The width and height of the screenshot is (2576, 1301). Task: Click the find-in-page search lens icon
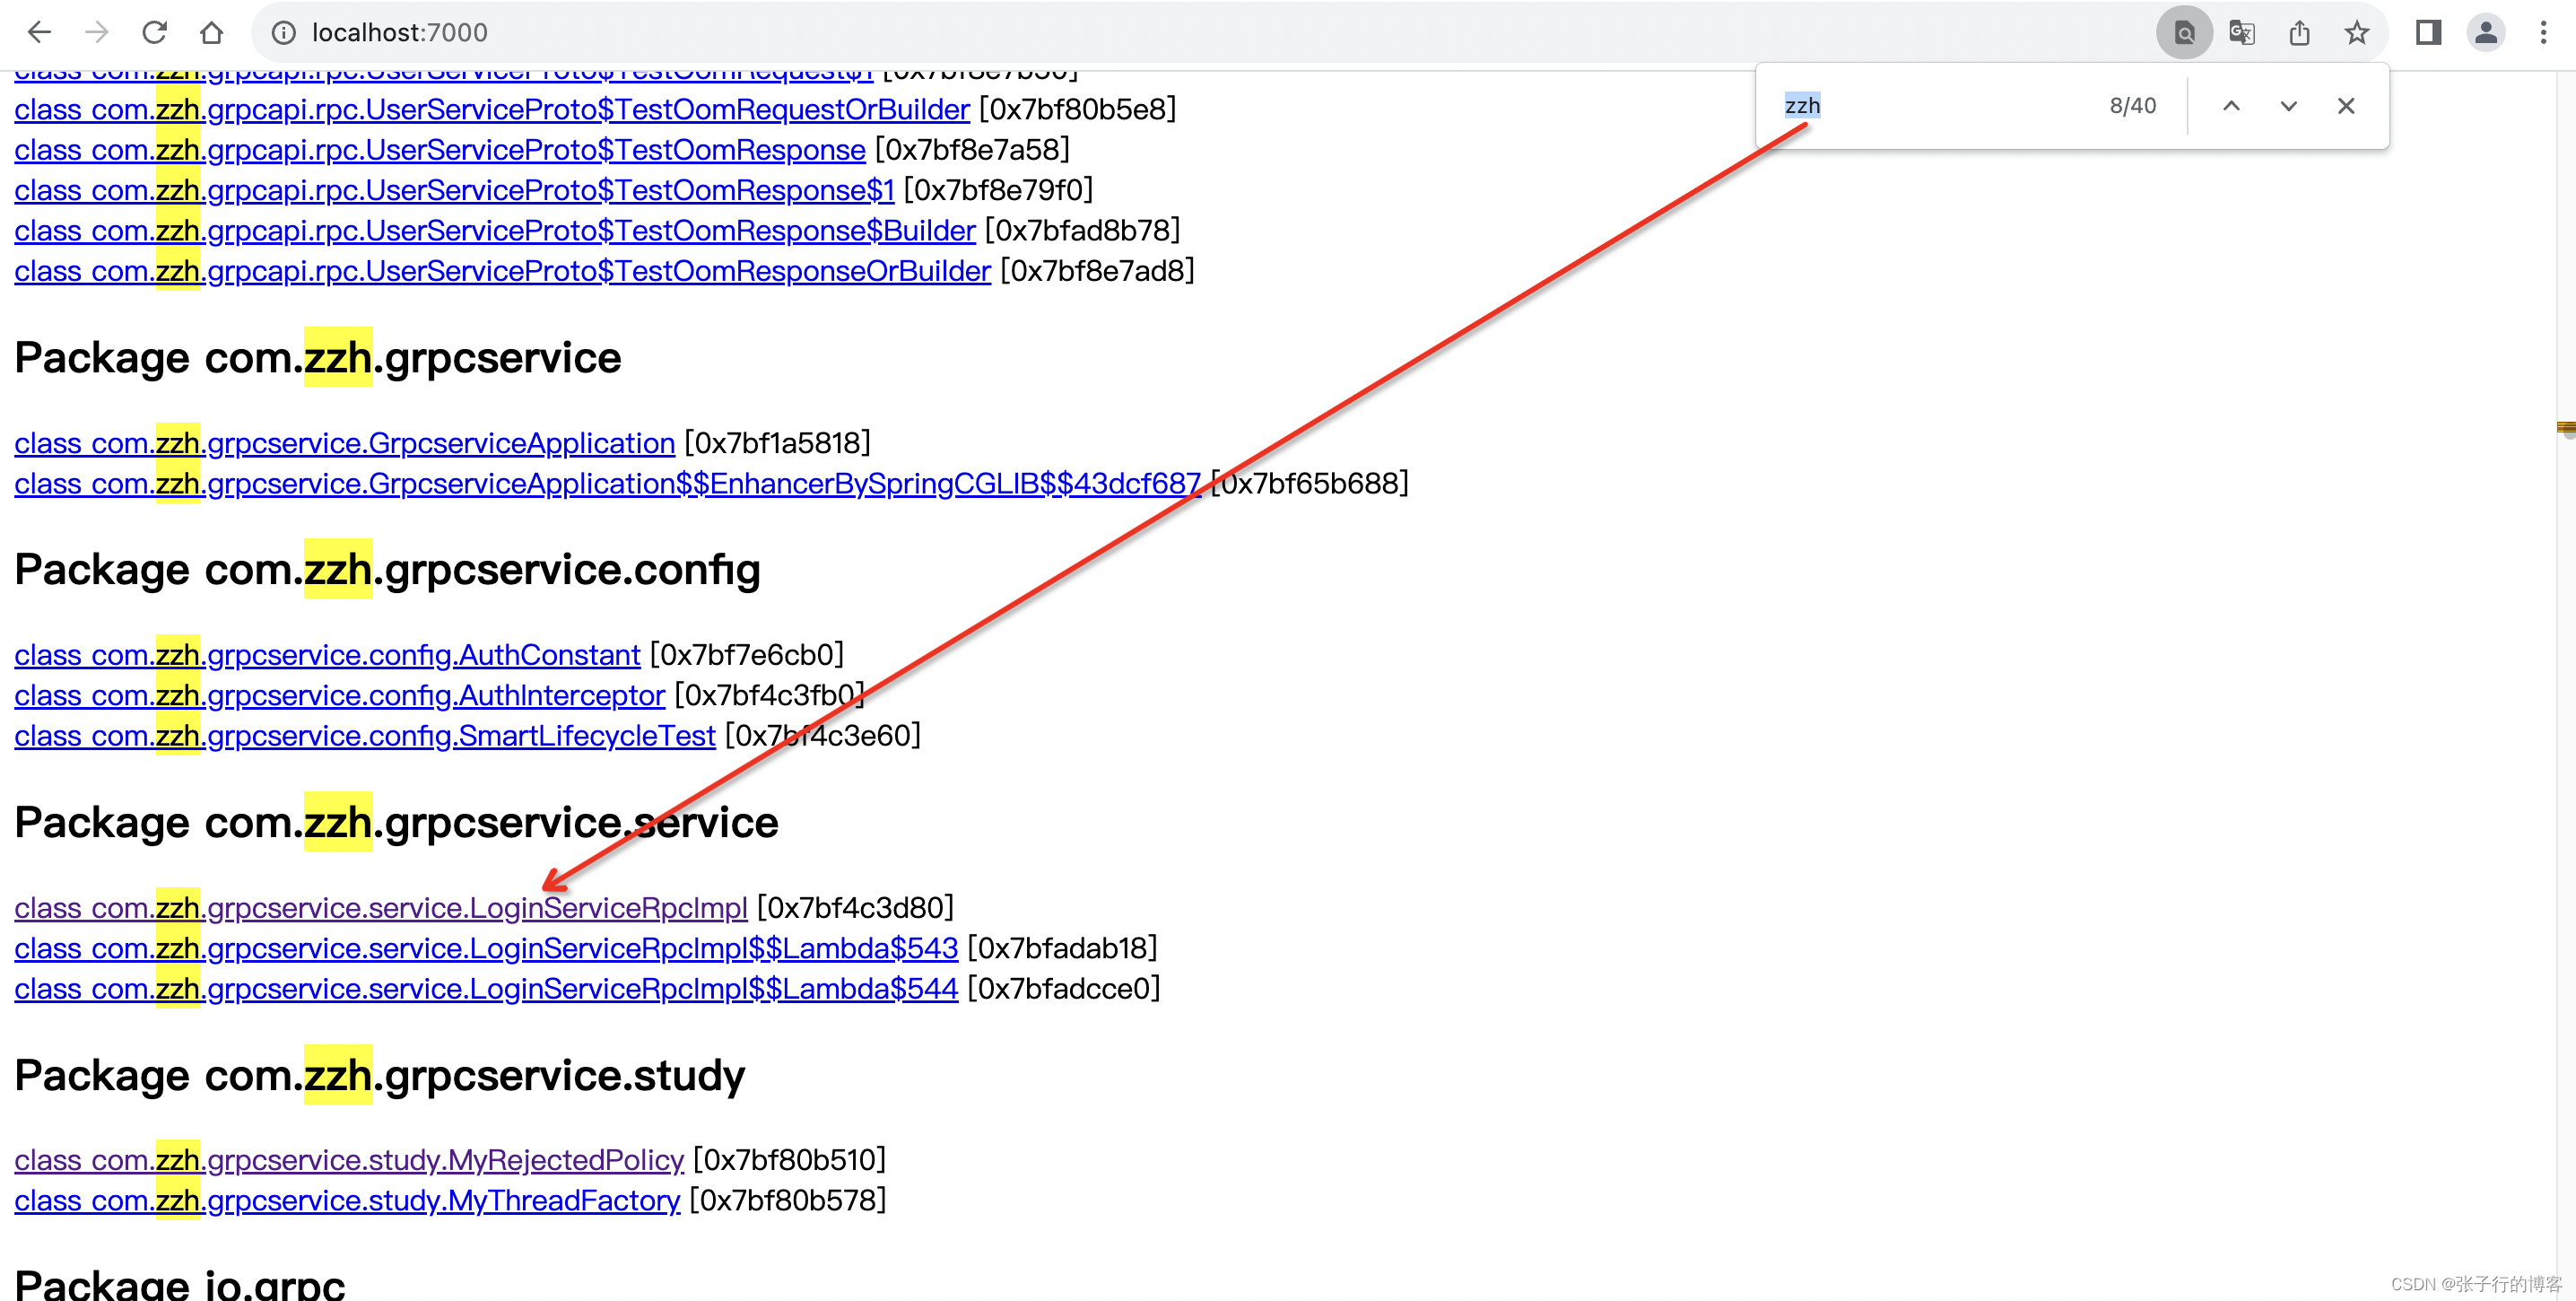(x=2184, y=33)
